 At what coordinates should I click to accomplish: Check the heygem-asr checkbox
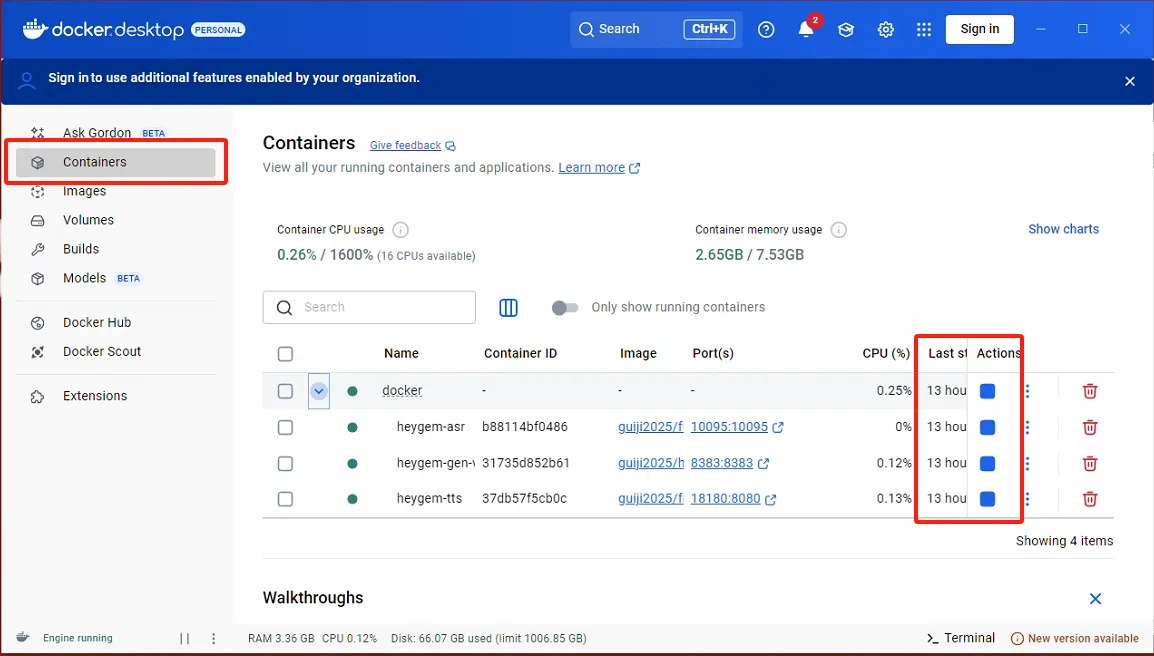[x=286, y=427]
